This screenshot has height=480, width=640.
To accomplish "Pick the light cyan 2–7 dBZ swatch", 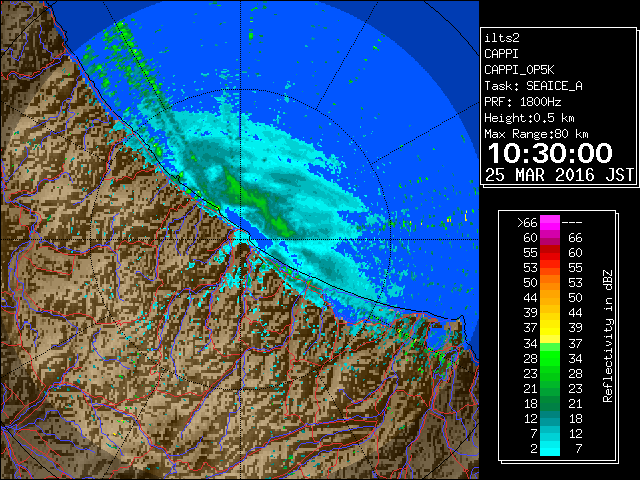I will (550, 448).
